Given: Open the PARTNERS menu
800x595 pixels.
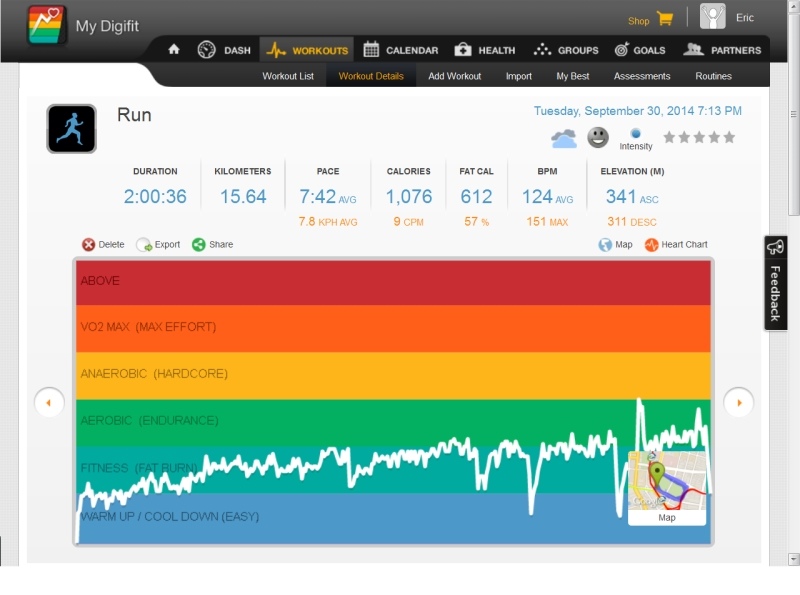Looking at the screenshot, I should tap(722, 50).
